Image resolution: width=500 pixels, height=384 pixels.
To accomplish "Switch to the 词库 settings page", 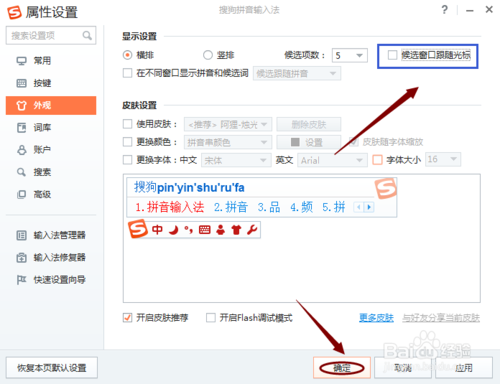I will click(51, 128).
